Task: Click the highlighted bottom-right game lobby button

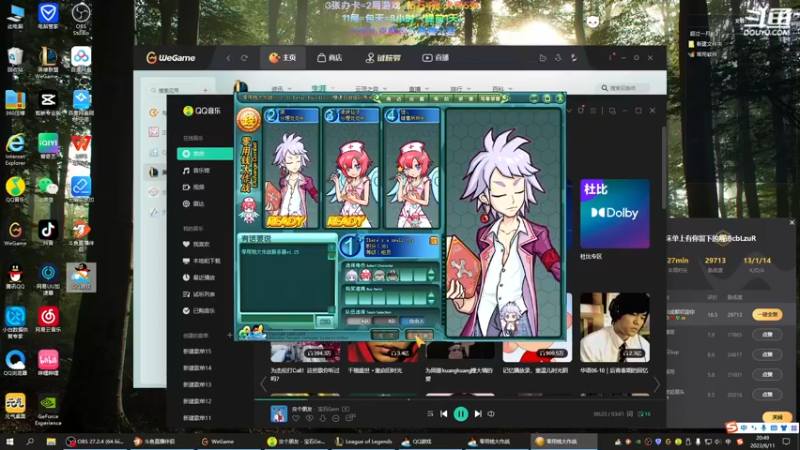Action: [x=419, y=335]
